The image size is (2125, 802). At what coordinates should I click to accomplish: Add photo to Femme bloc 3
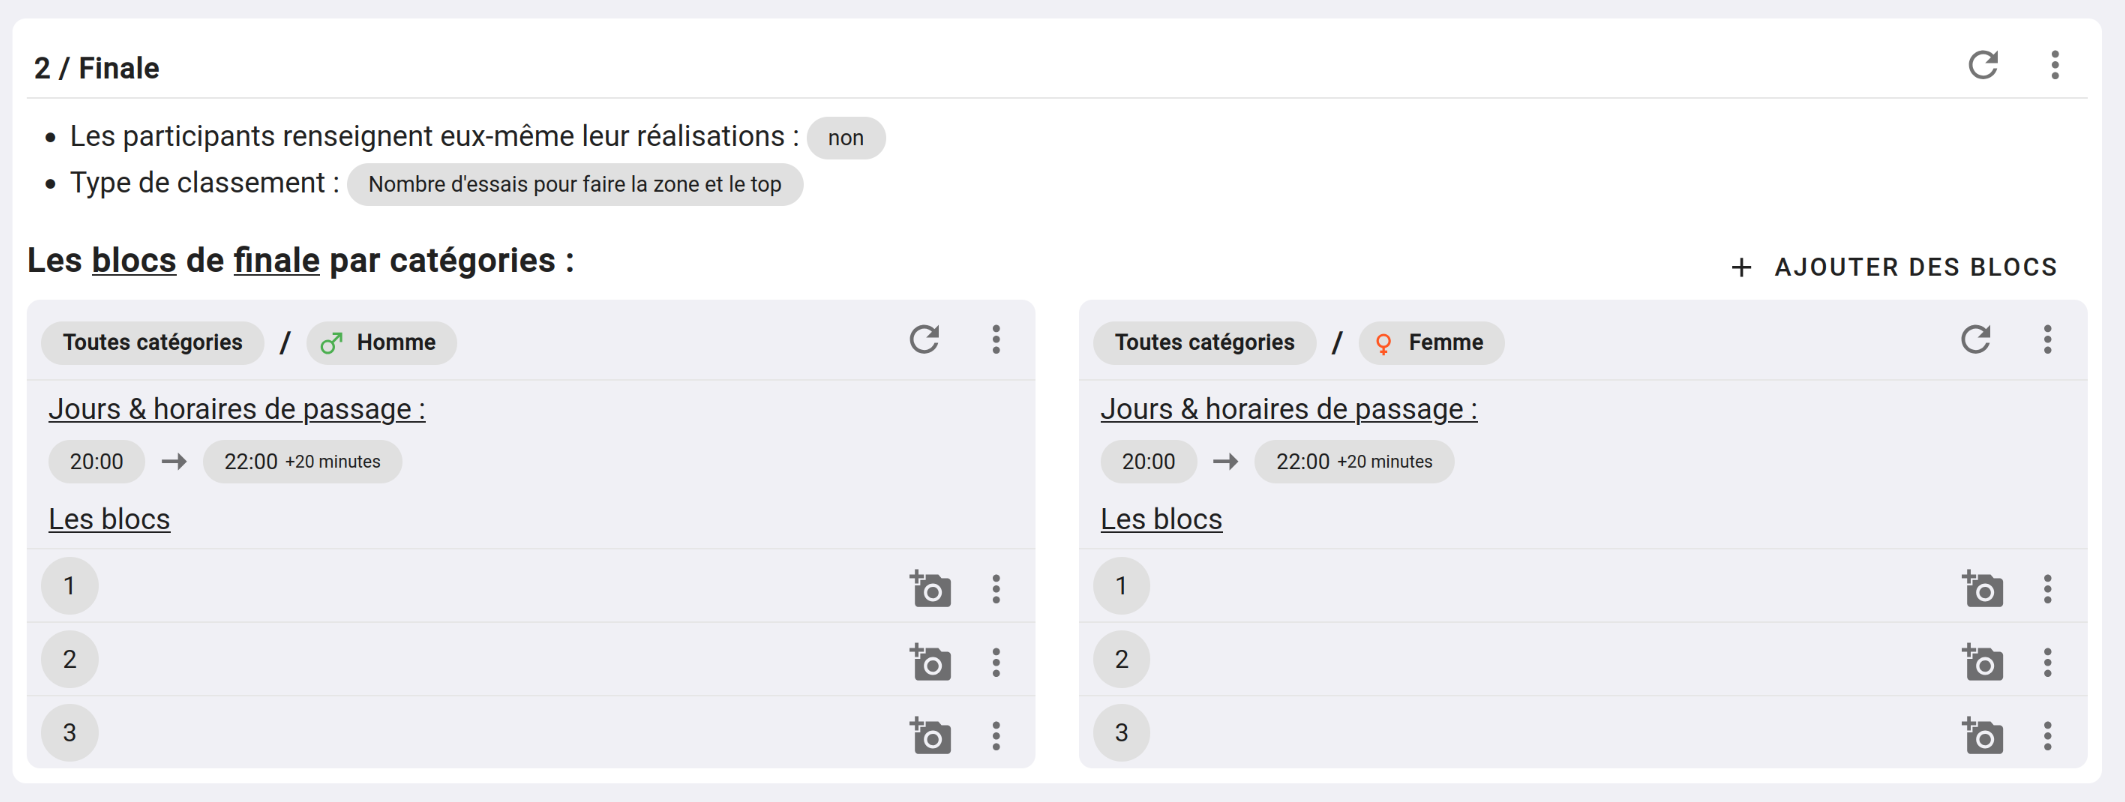click(x=1982, y=736)
